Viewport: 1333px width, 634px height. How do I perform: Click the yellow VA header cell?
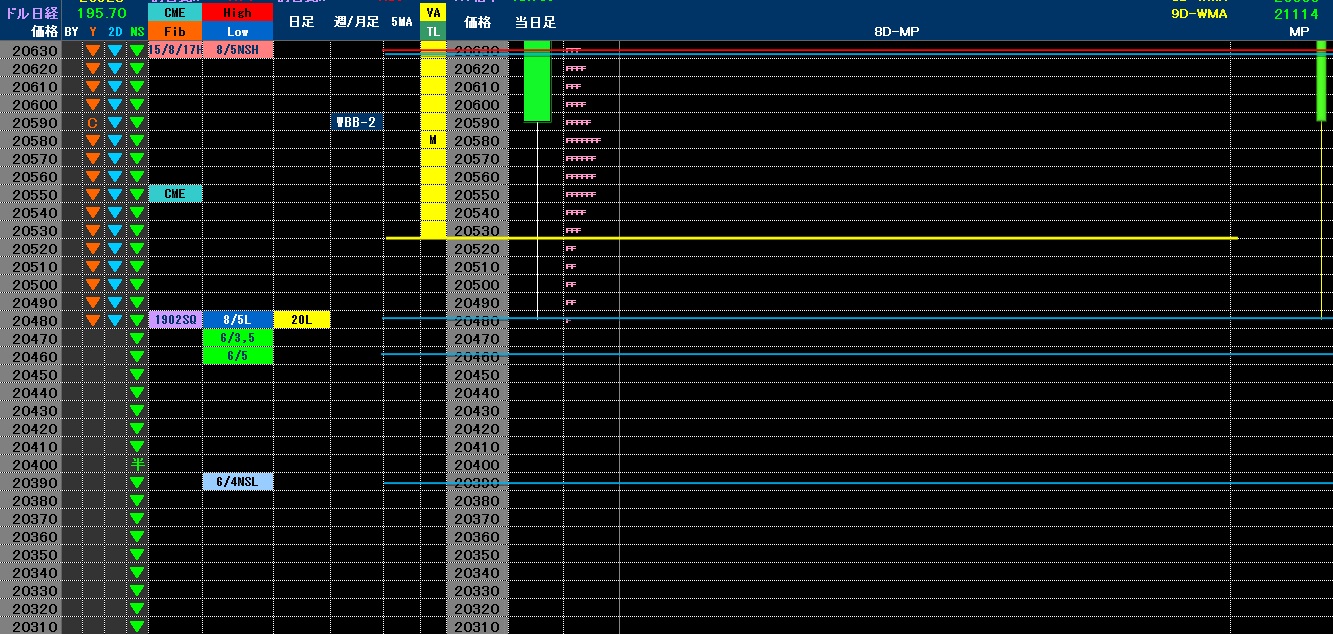(433, 13)
